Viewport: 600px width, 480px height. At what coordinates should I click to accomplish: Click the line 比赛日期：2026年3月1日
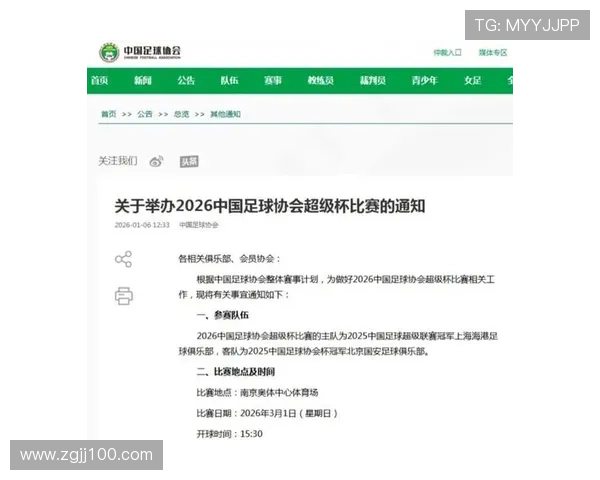click(267, 413)
